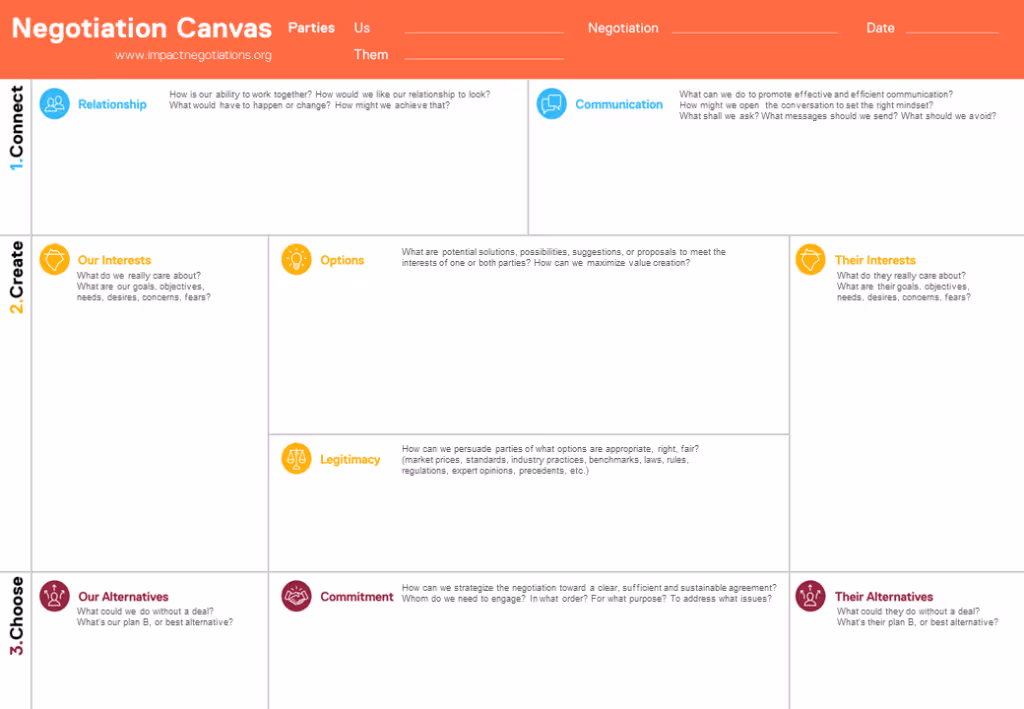Click the Date blank line

tap(951, 28)
